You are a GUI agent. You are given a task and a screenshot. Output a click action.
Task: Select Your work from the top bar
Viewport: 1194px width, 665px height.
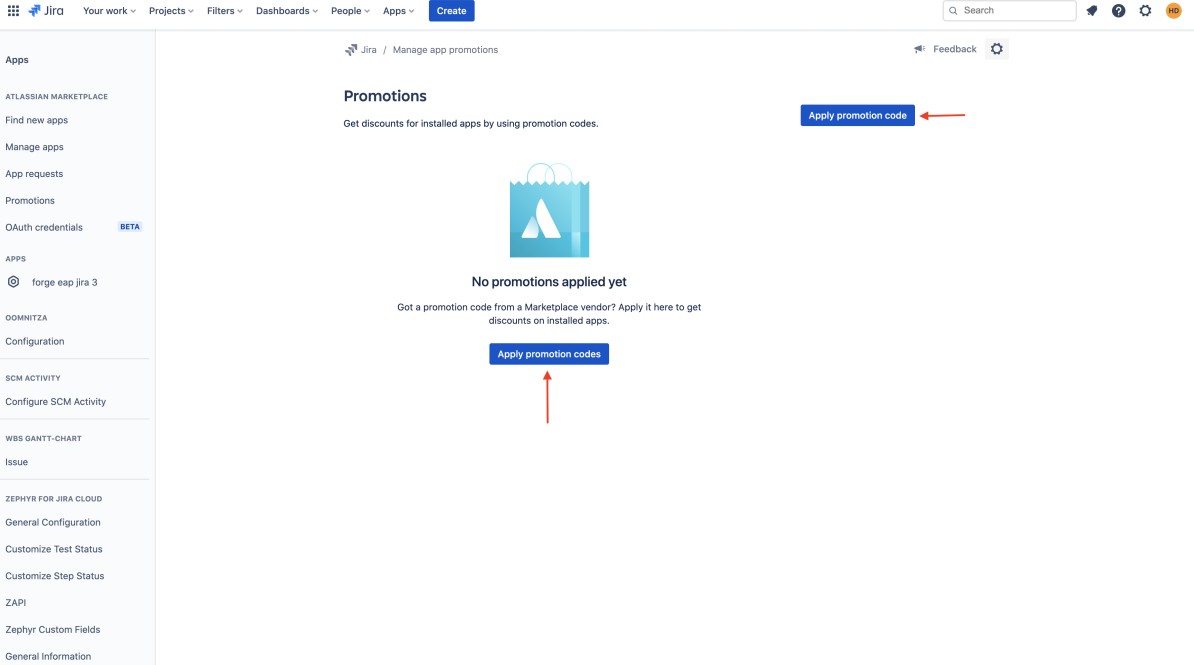click(x=105, y=11)
